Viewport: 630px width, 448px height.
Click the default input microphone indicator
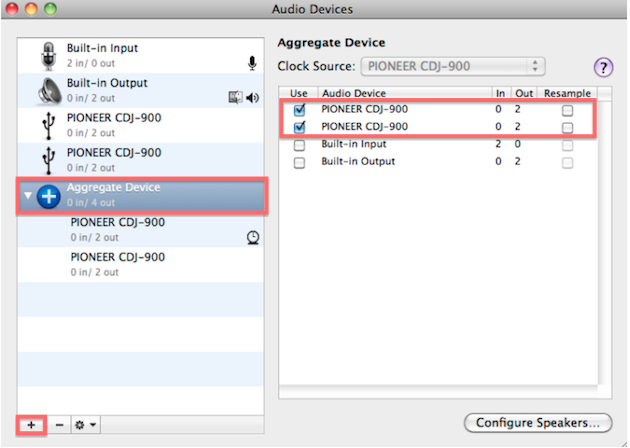(x=252, y=63)
